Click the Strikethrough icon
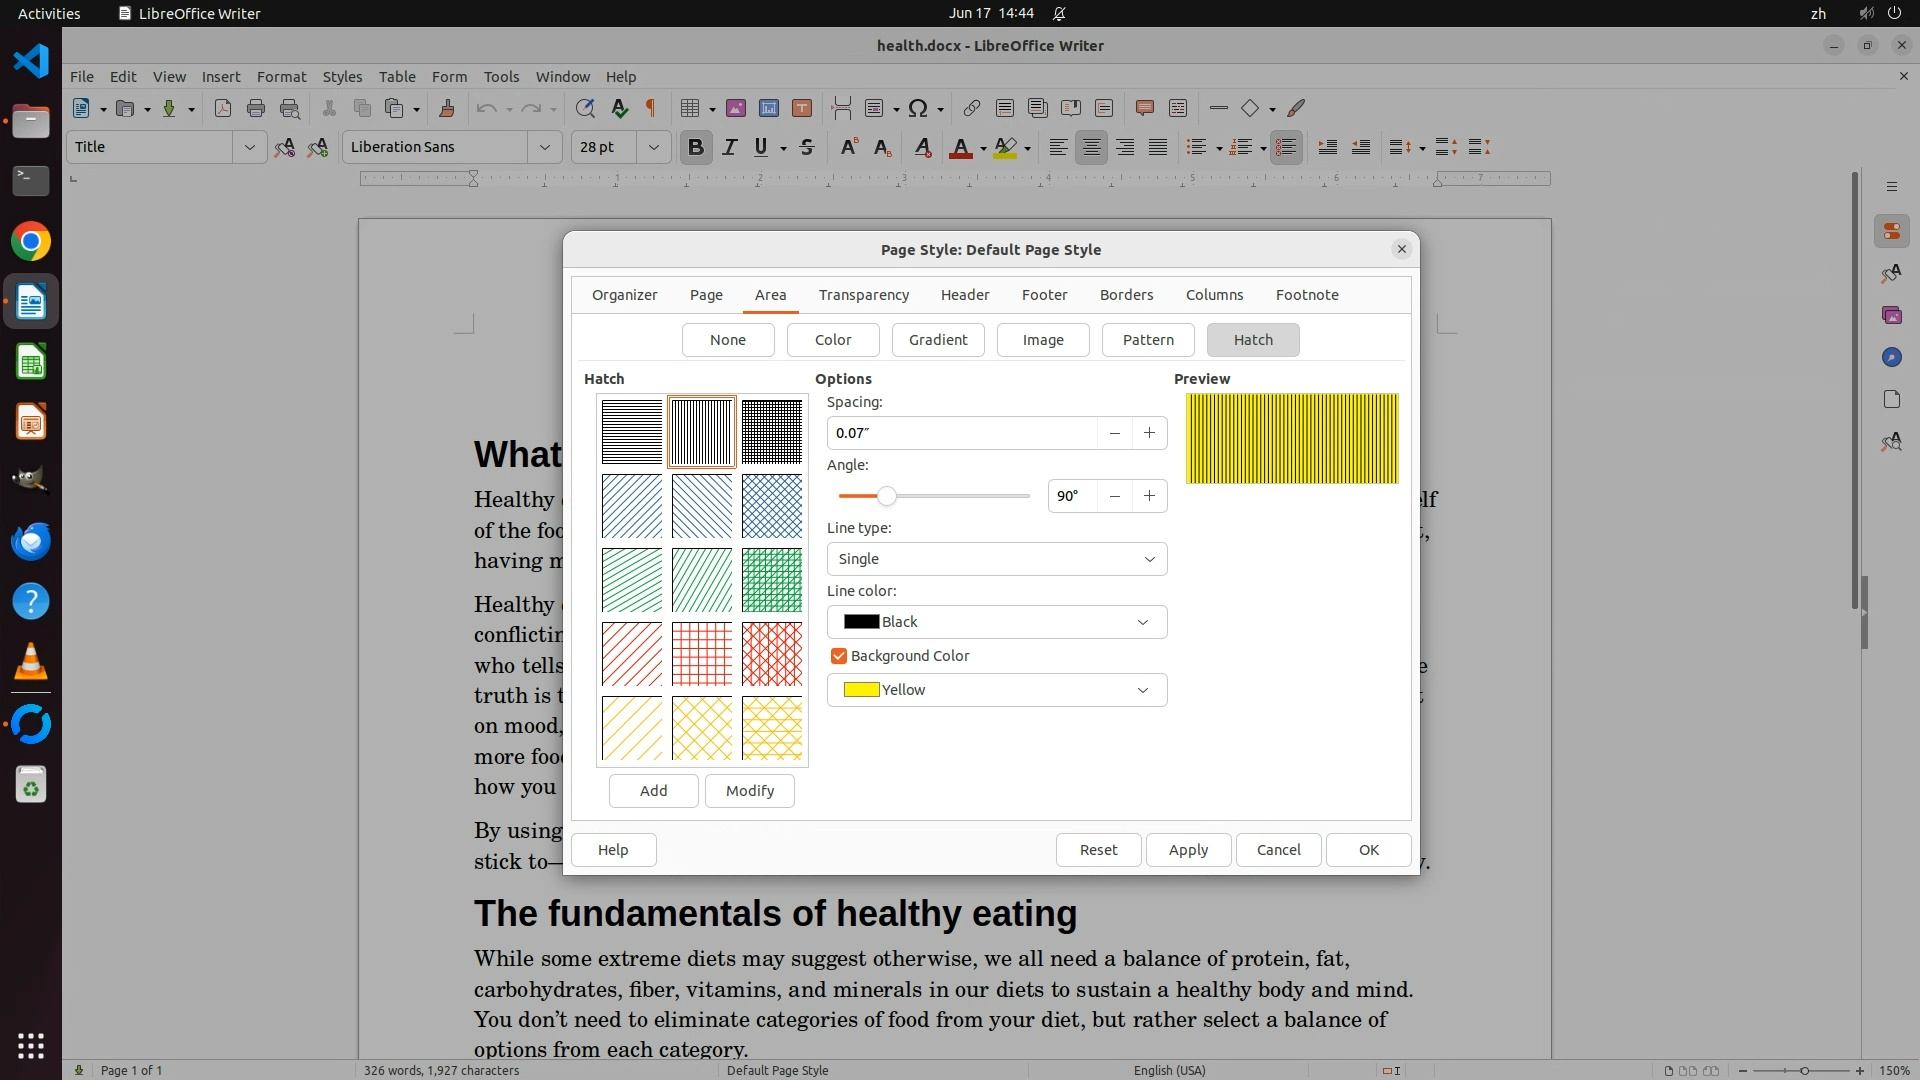This screenshot has height=1080, width=1920. tap(807, 147)
